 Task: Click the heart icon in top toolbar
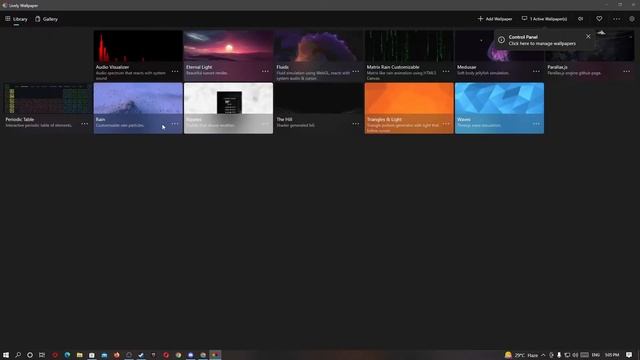coord(599,19)
